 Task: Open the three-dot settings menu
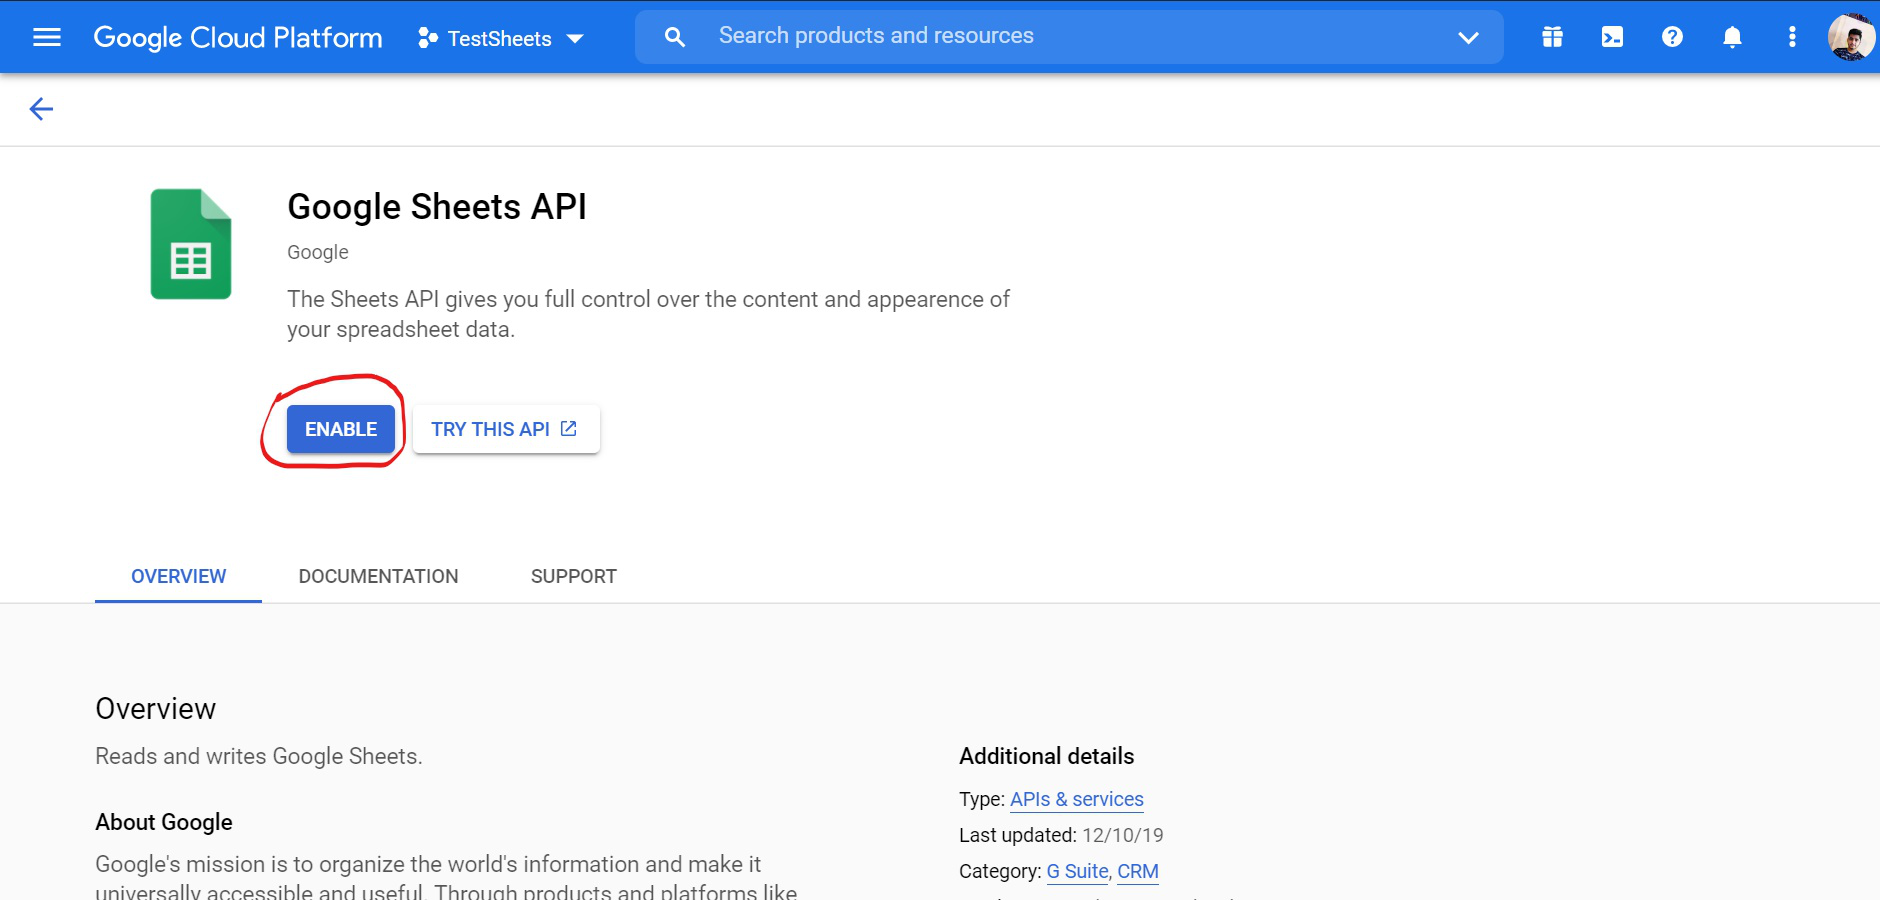(1792, 38)
